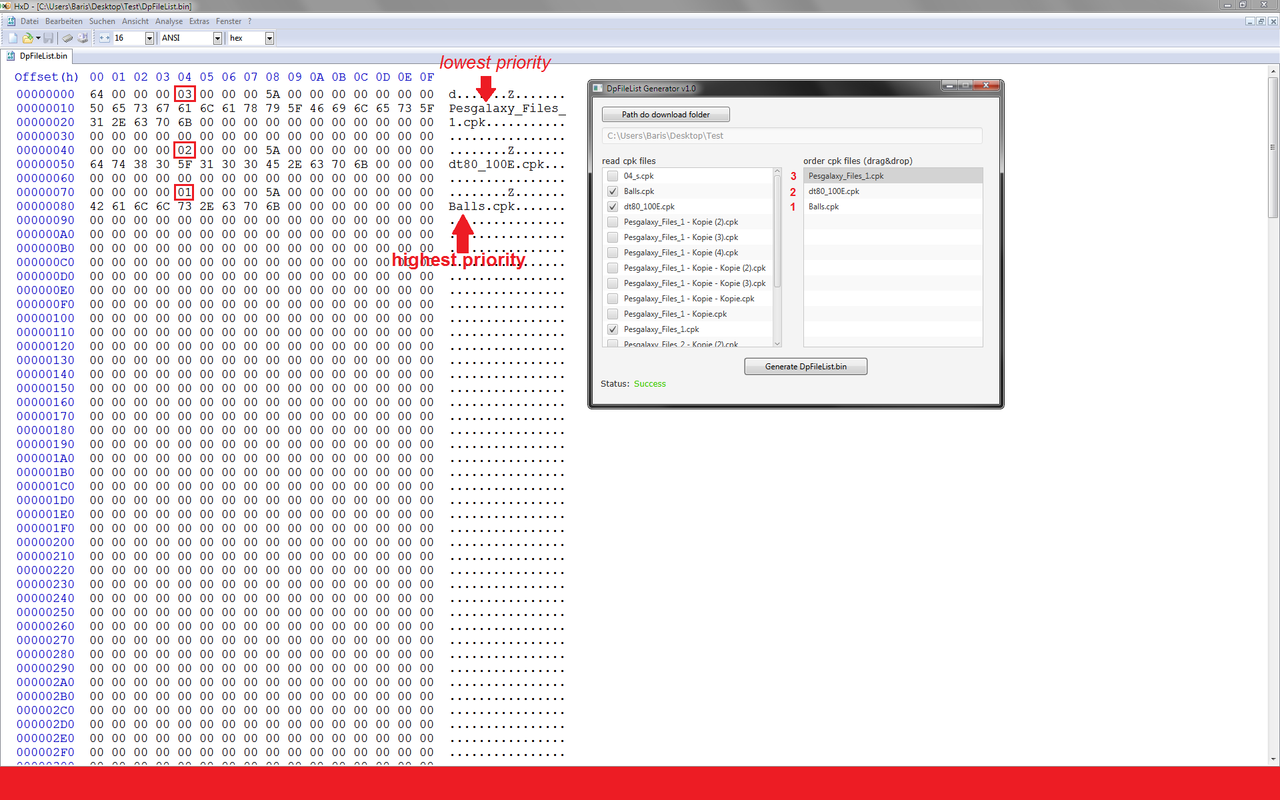The height and width of the screenshot is (800, 1280).
Task: Open the Extras menu
Action: click(x=199, y=20)
